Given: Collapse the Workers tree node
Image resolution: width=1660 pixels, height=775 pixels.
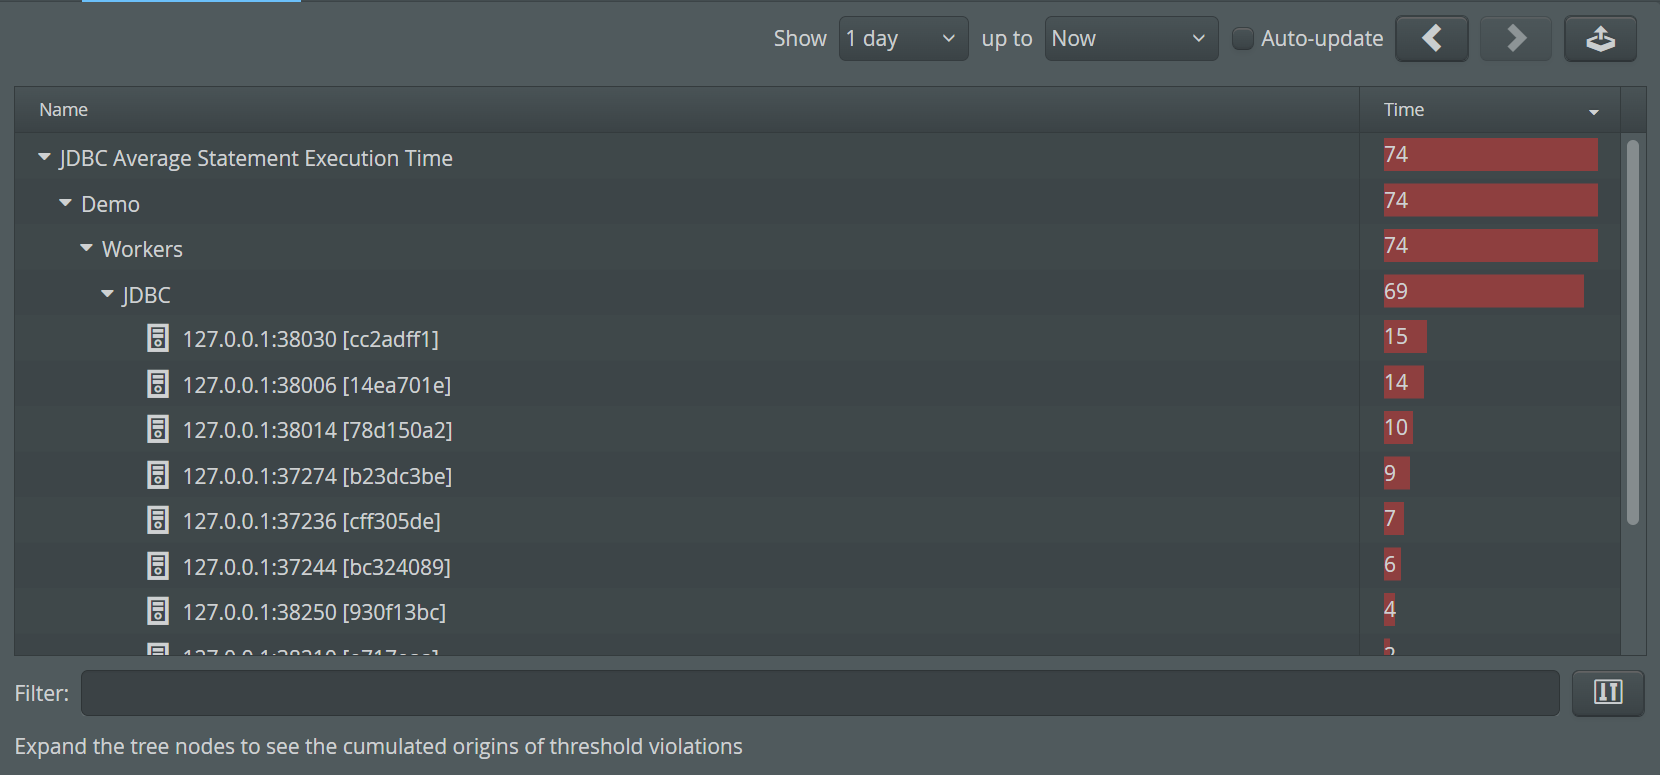Looking at the screenshot, I should (x=87, y=249).
